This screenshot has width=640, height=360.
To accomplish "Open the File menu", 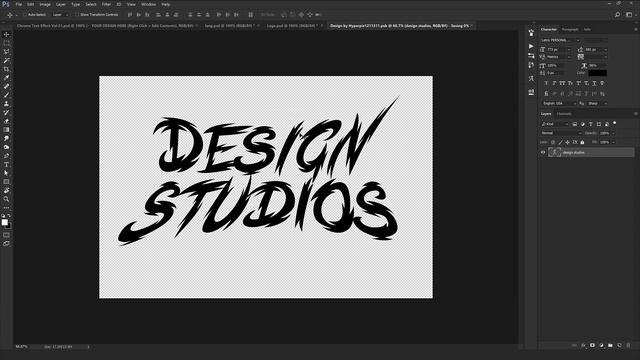I will [19, 4].
